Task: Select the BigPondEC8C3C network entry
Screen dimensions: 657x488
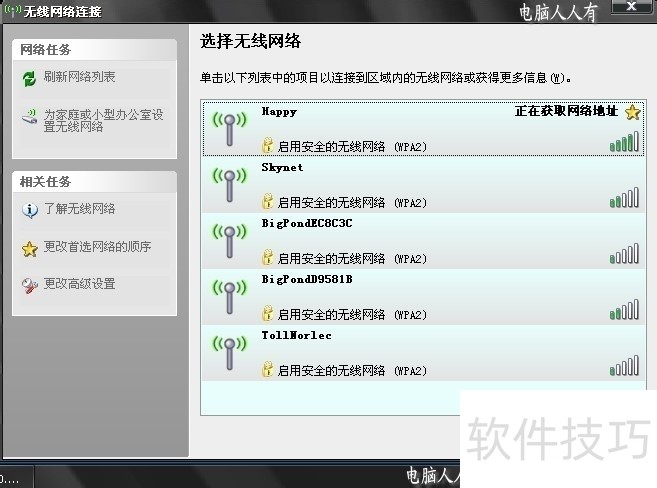Action: pos(306,224)
